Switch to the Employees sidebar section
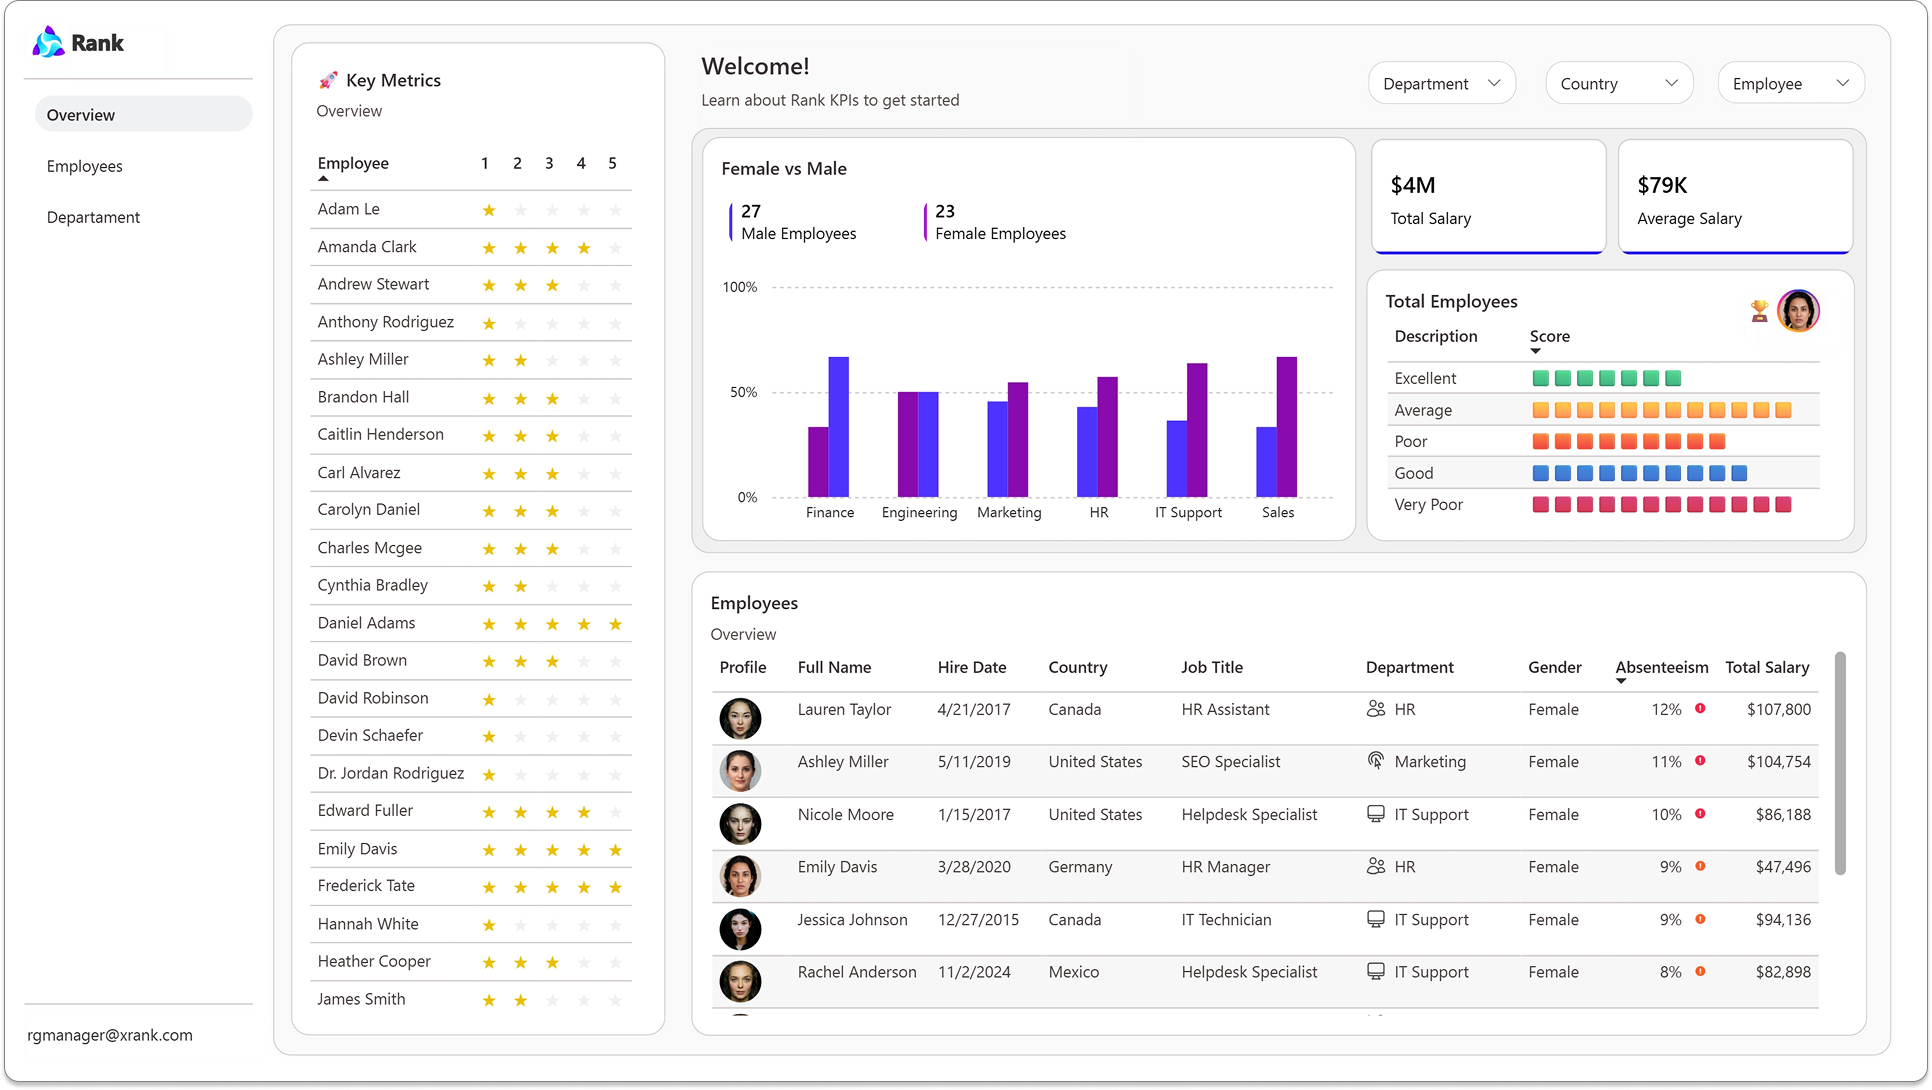The image size is (1932, 1090). [x=85, y=165]
